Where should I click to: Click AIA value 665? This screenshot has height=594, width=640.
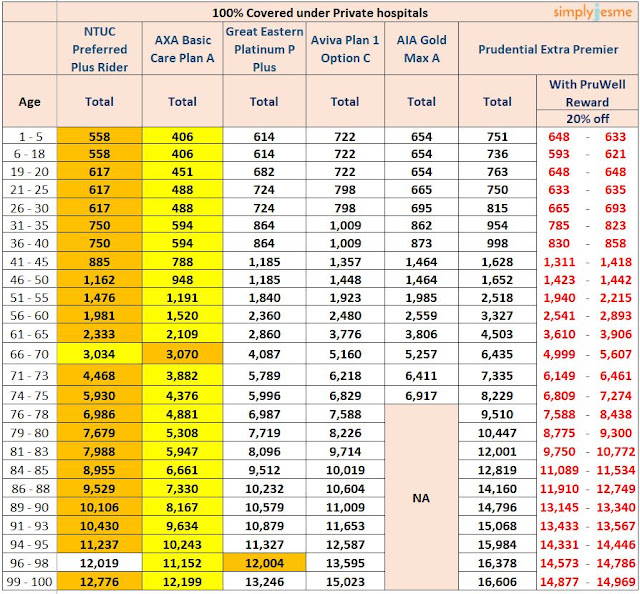[x=421, y=190]
